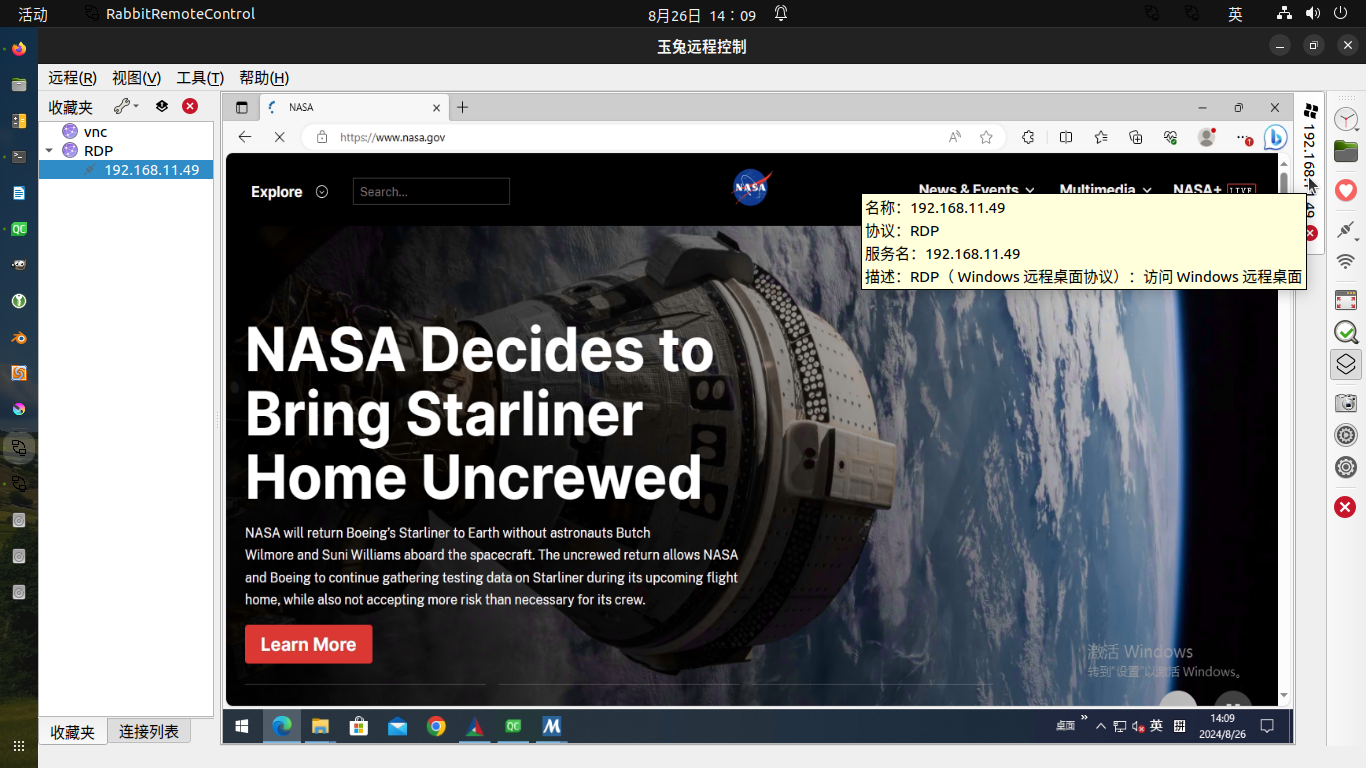Collapse the RDP tree node
This screenshot has height=768, width=1366.
pos(48,151)
